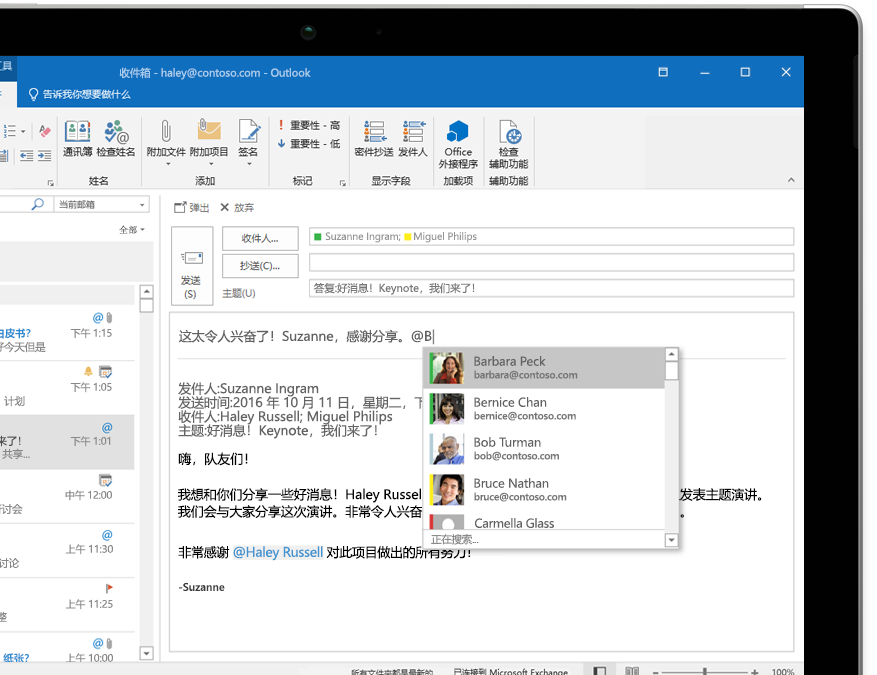Screen dimensions: 877x675
Task: Toggle 重要性 - 高 high importance
Action: (x=309, y=126)
